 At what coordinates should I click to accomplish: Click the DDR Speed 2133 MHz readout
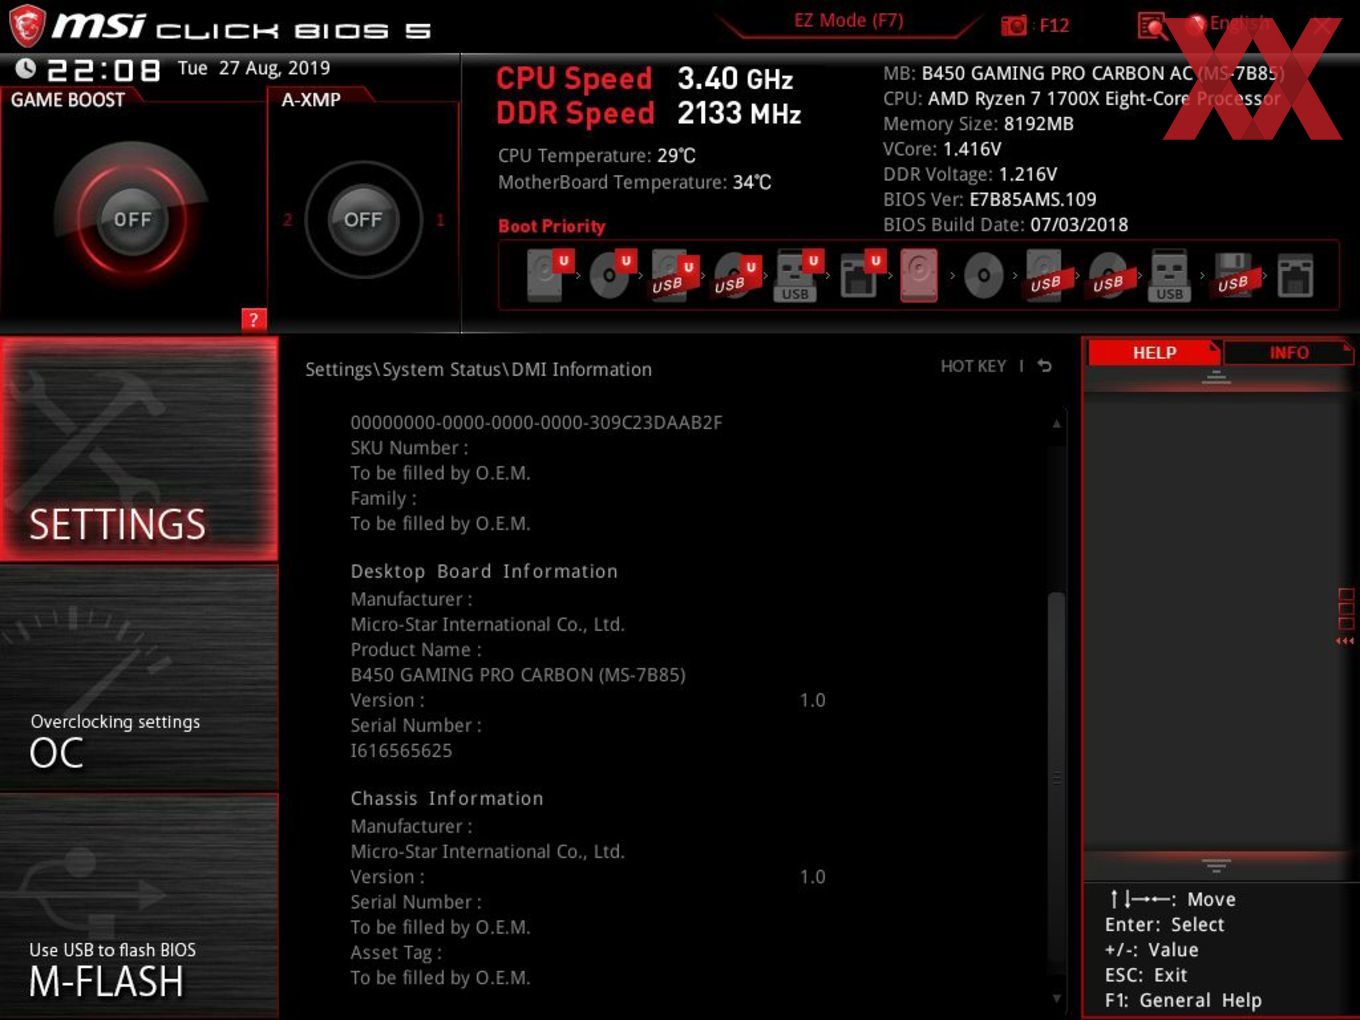[x=649, y=113]
